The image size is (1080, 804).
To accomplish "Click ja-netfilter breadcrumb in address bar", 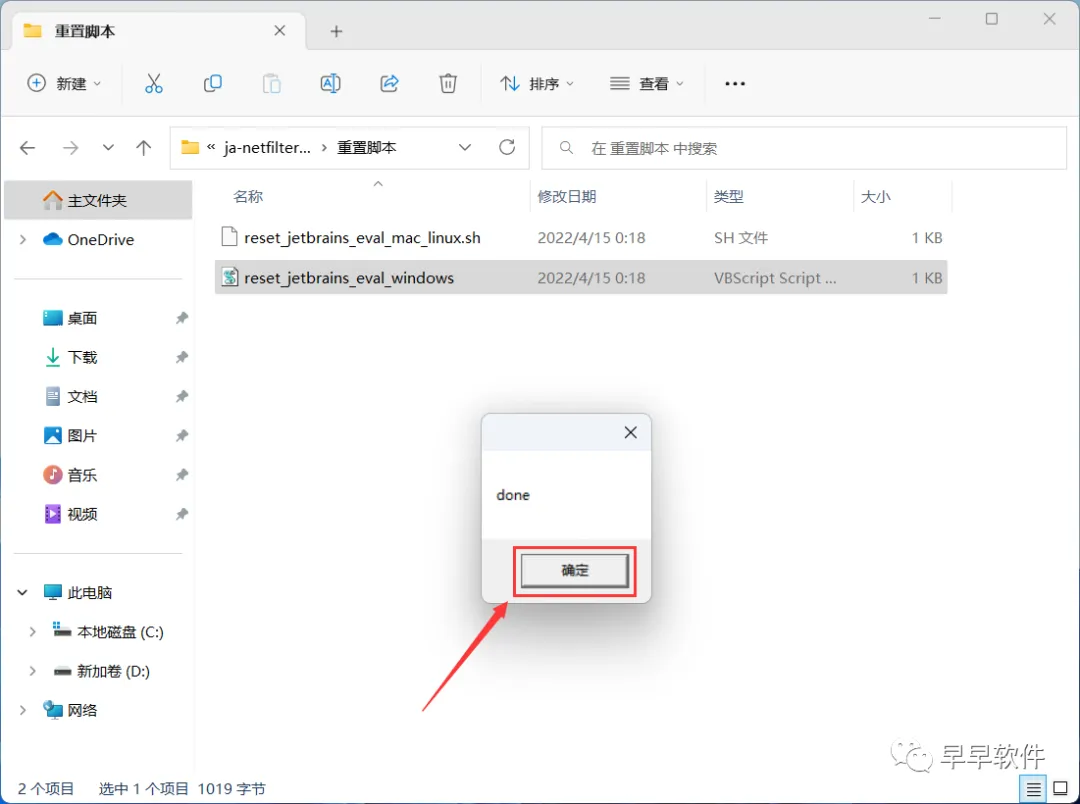I will coord(267,147).
